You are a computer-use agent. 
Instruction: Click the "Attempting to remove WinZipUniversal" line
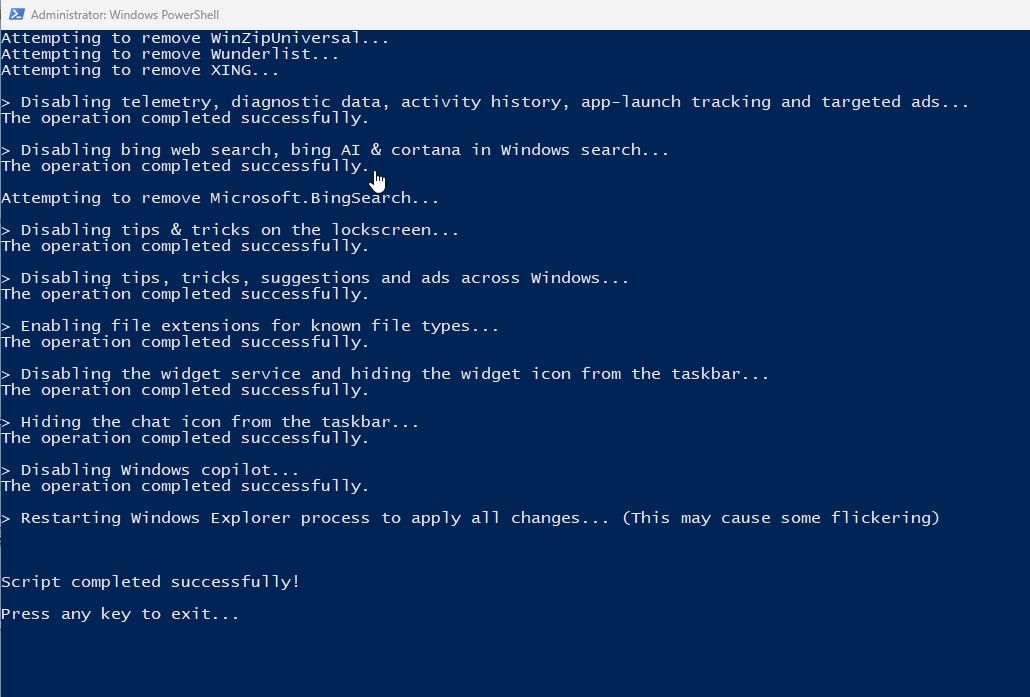[195, 38]
